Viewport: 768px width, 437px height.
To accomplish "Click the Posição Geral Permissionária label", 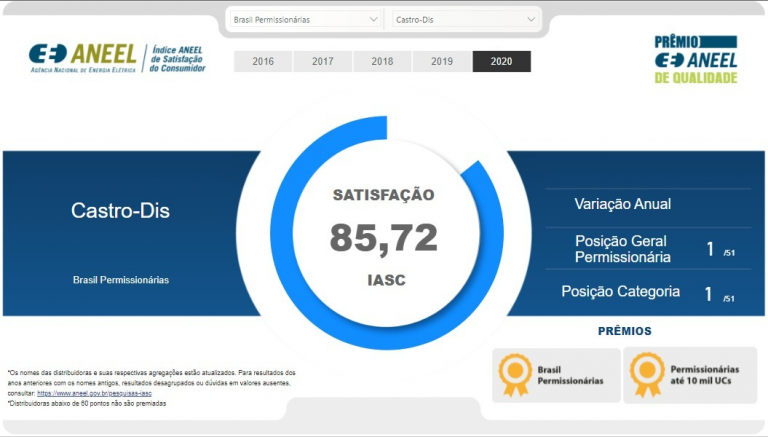I will [623, 249].
